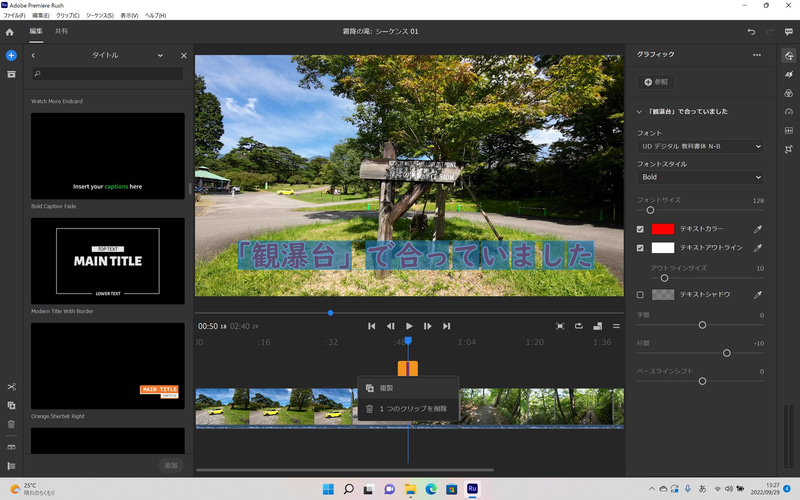
Task: Click the Home icon in top bar
Action: [x=11, y=32]
